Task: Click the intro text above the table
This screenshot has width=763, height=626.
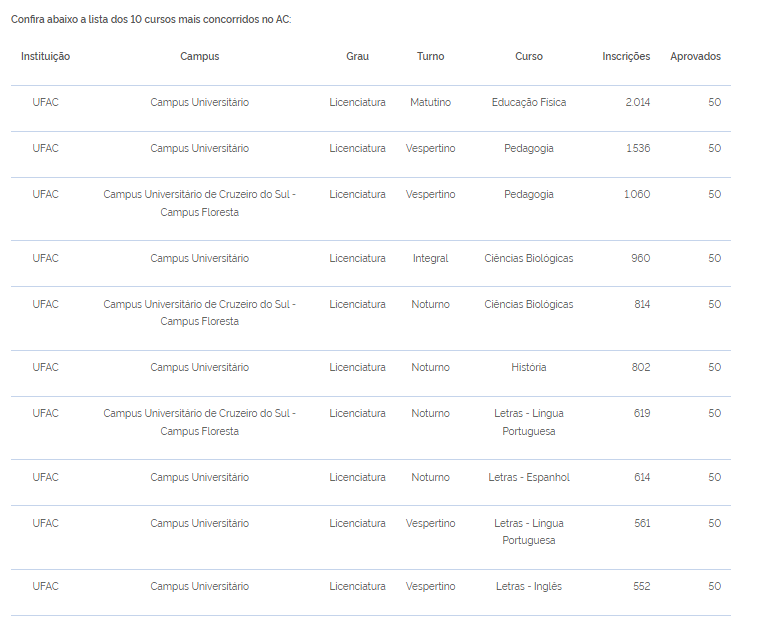Action: [x=151, y=20]
